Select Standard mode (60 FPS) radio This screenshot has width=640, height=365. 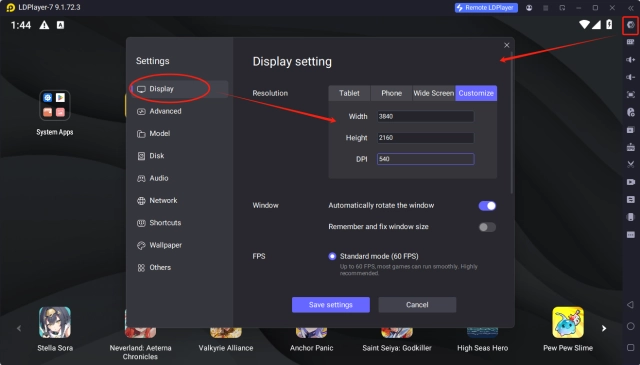332,256
